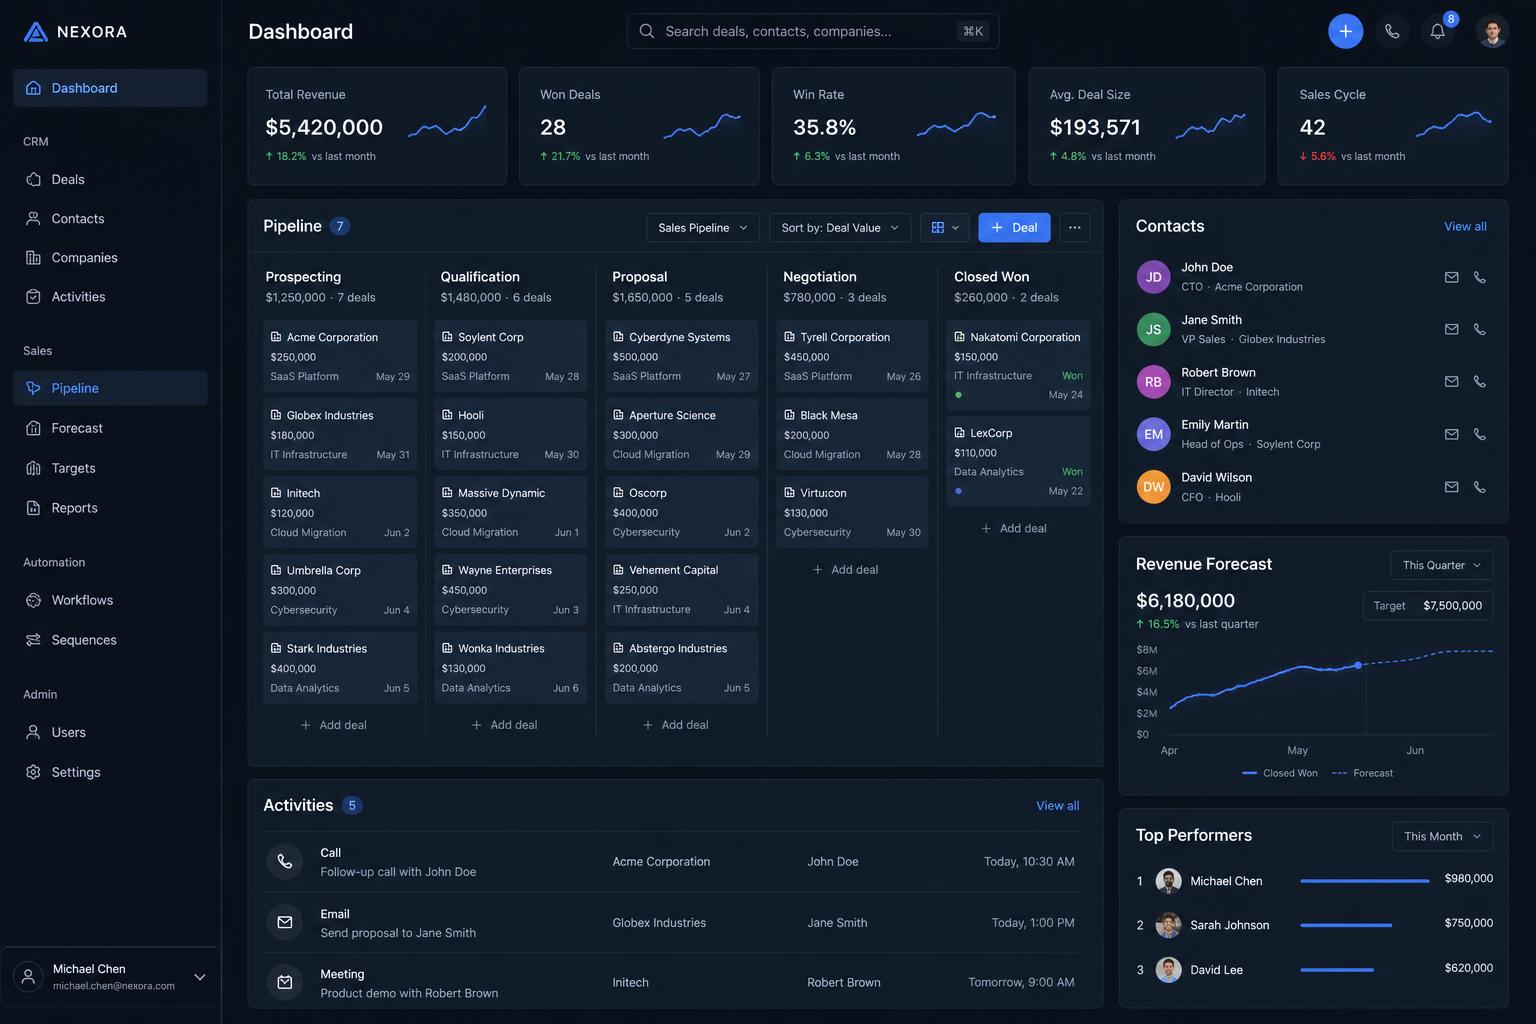Open notifications bell with badge 8

pyautogui.click(x=1438, y=31)
